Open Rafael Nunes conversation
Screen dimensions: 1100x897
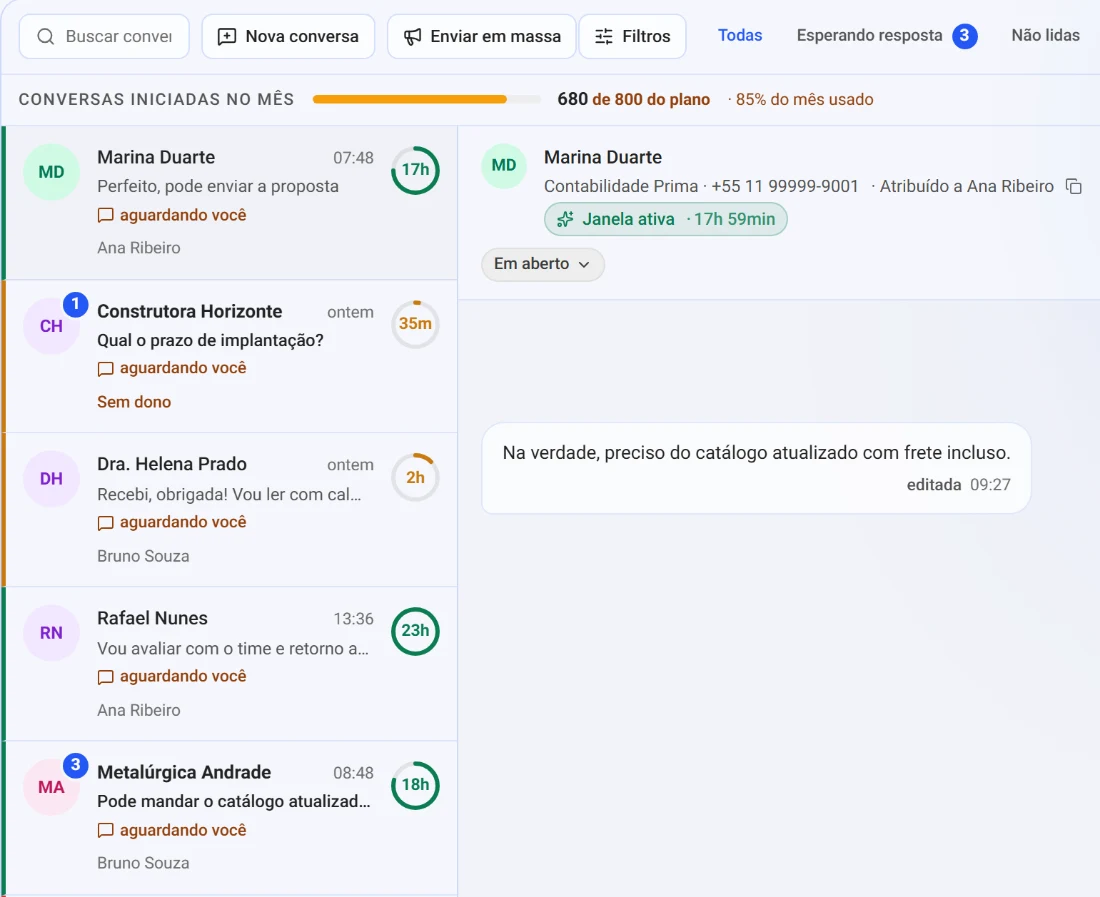pyautogui.click(x=231, y=664)
